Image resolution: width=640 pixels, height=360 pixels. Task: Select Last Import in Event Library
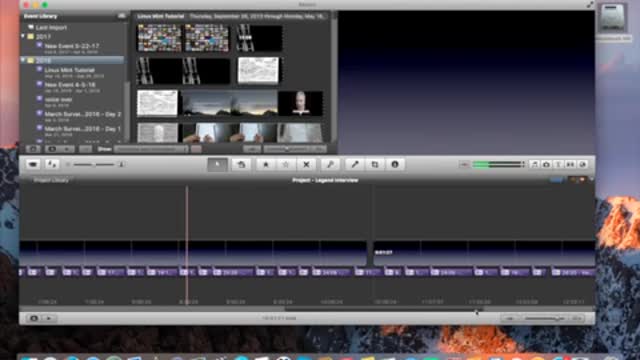(x=51, y=27)
